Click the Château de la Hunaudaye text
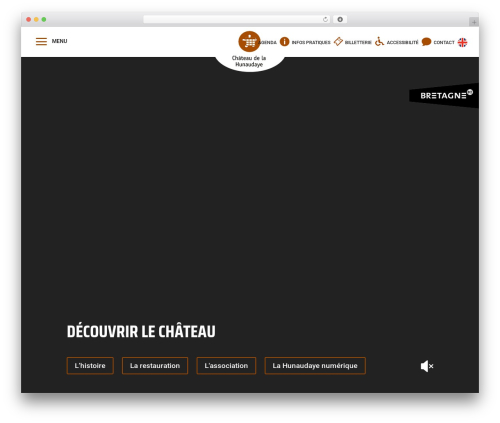This screenshot has width=500, height=423. pyautogui.click(x=249, y=61)
